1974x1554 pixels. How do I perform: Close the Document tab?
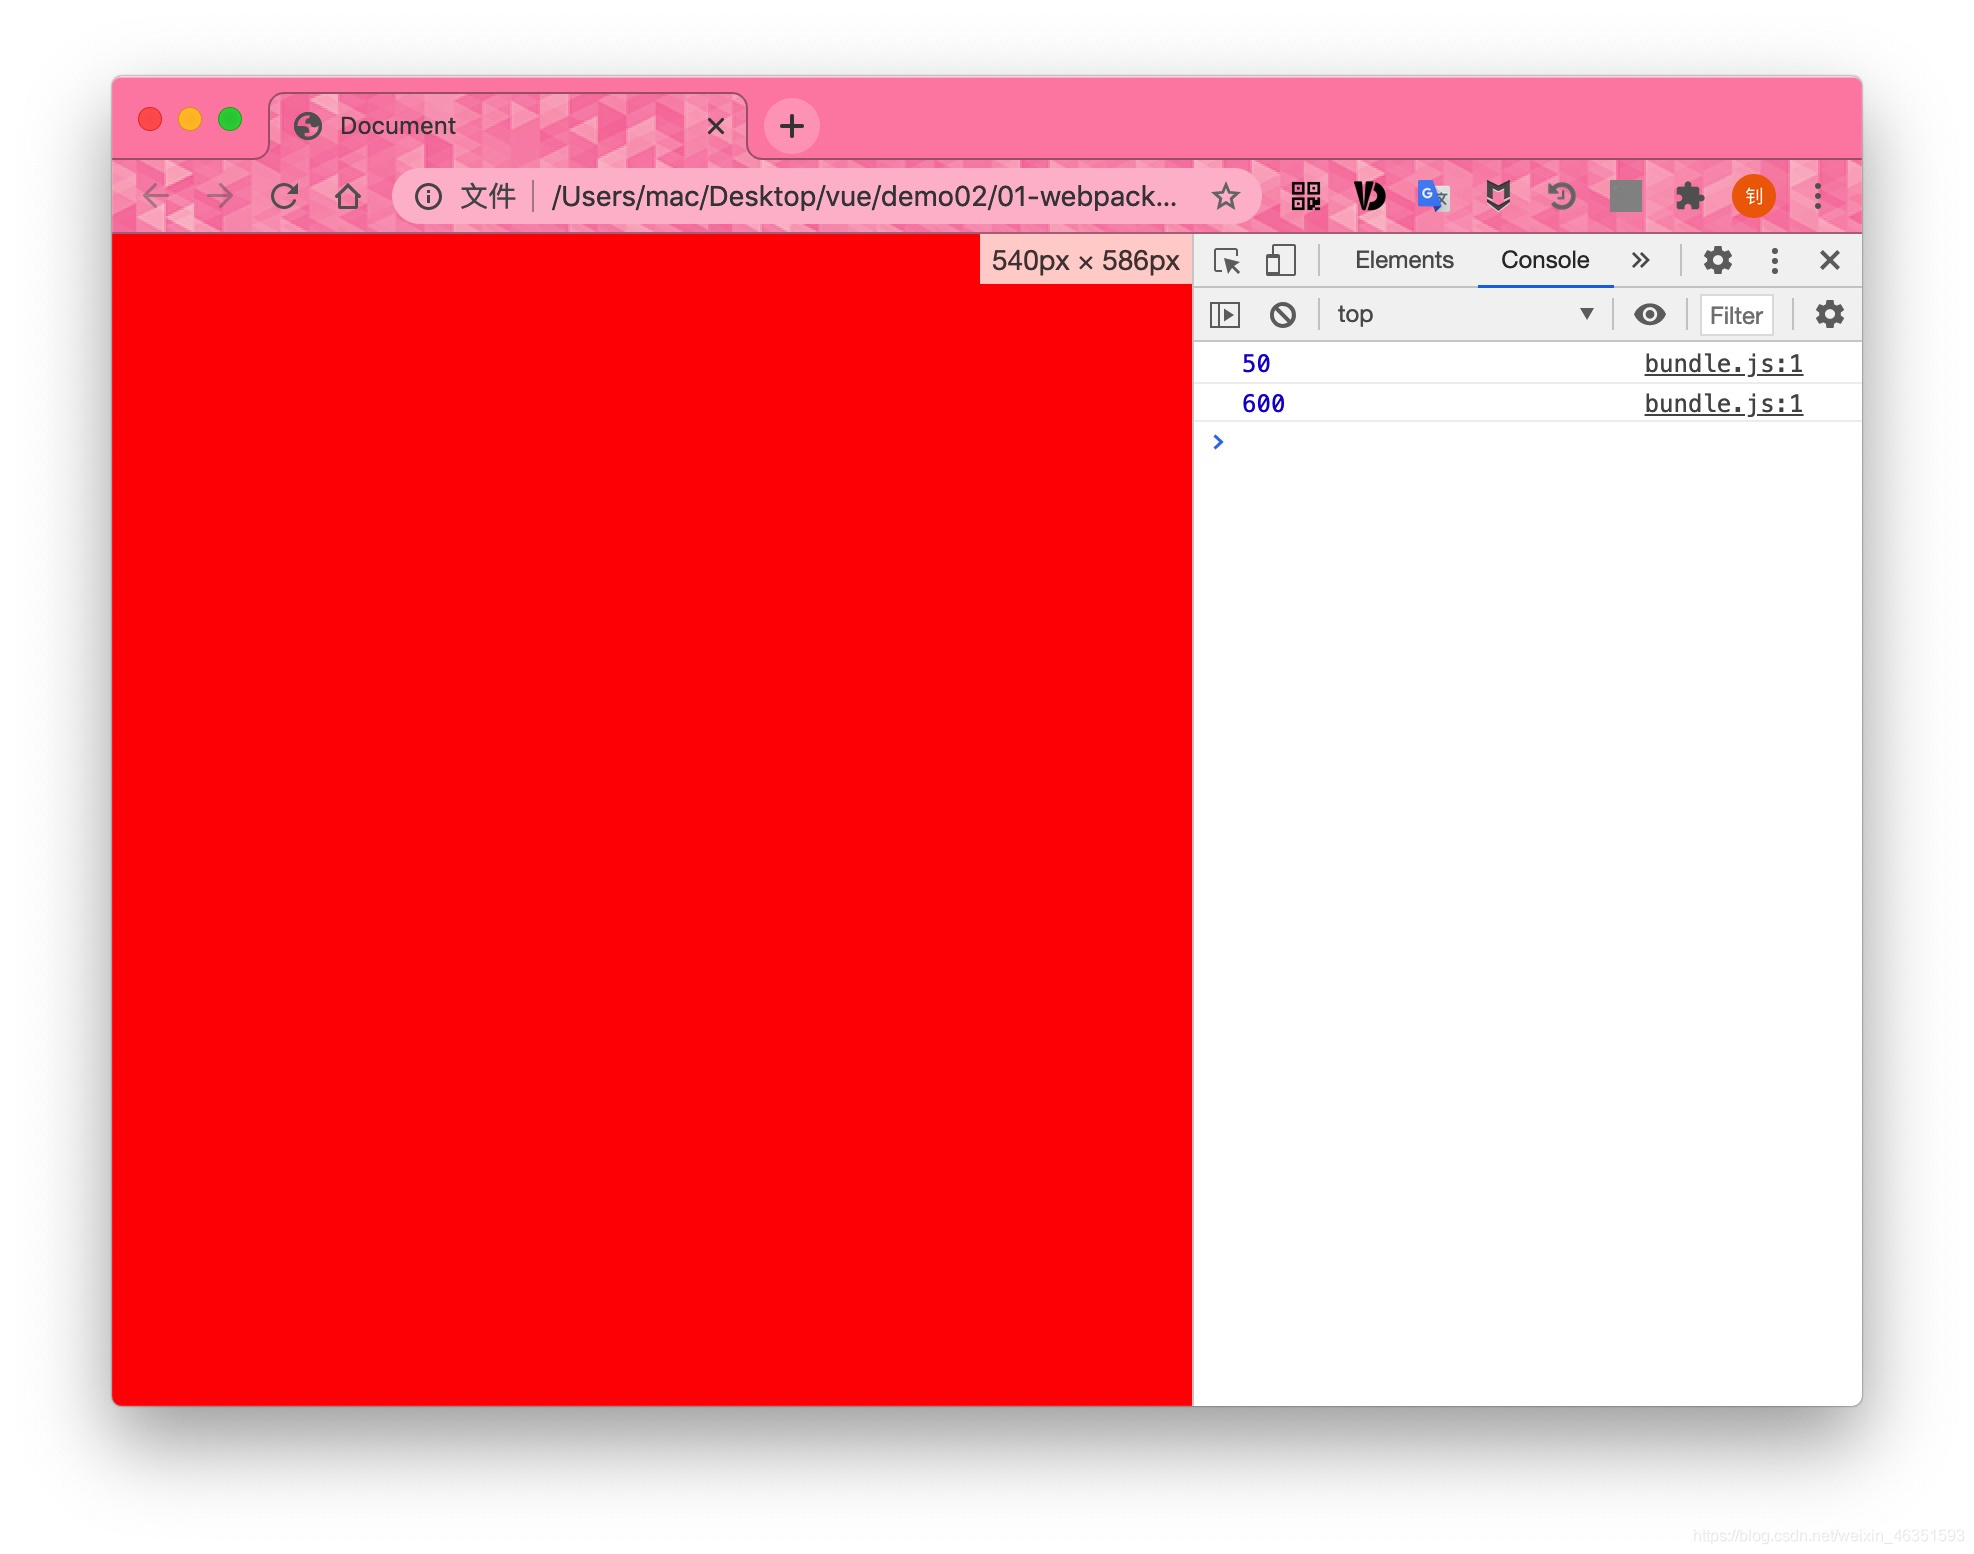[716, 126]
